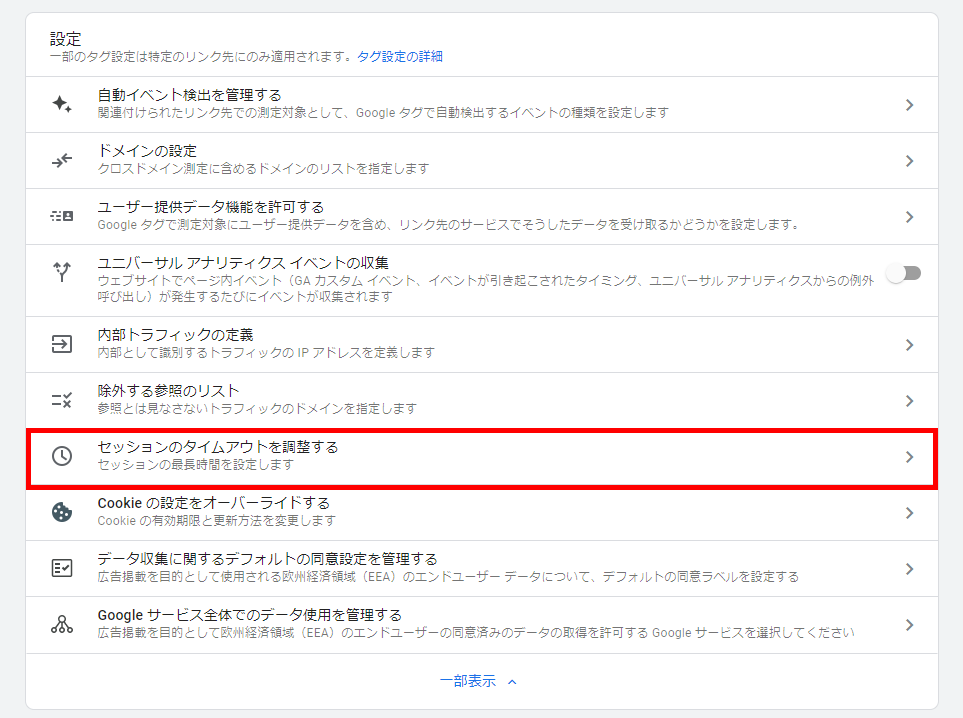Image resolution: width=963 pixels, height=718 pixels.
Task: Open chevron for データ収集に関するデフォルトの同意設定
Action: pos(910,569)
